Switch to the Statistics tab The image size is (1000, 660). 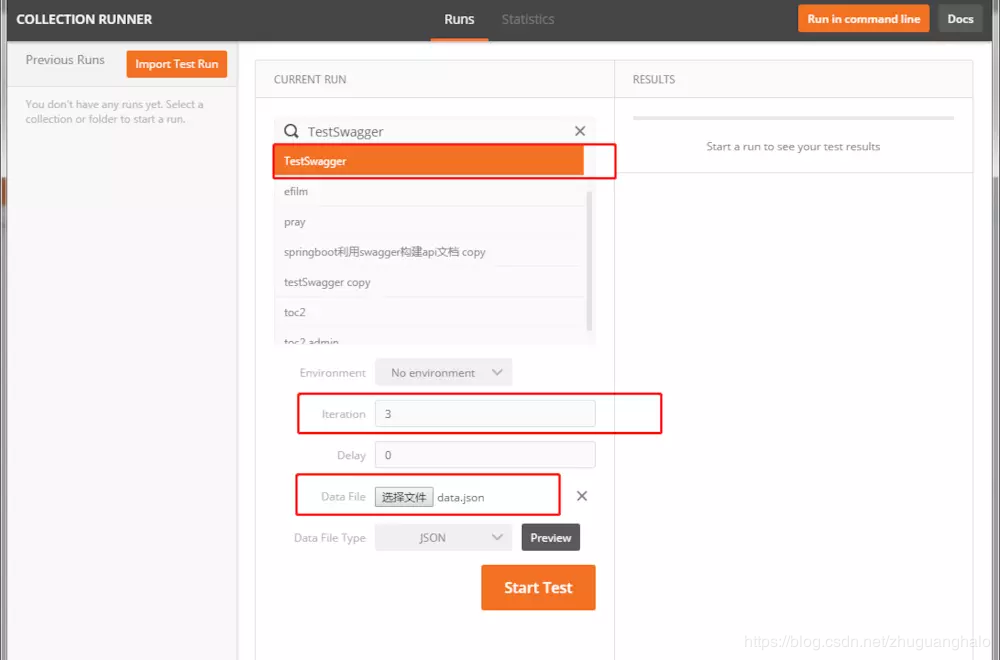click(x=527, y=19)
